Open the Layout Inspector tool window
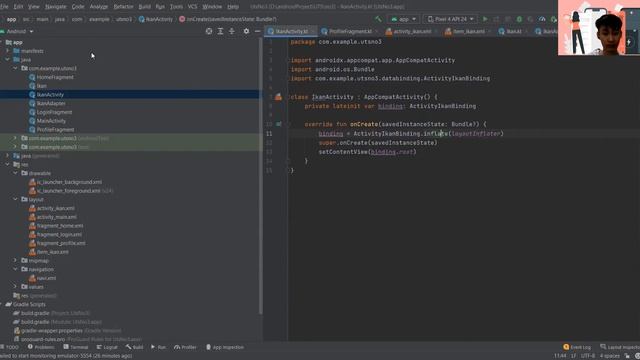The width and height of the screenshot is (640, 360). [x=620, y=347]
